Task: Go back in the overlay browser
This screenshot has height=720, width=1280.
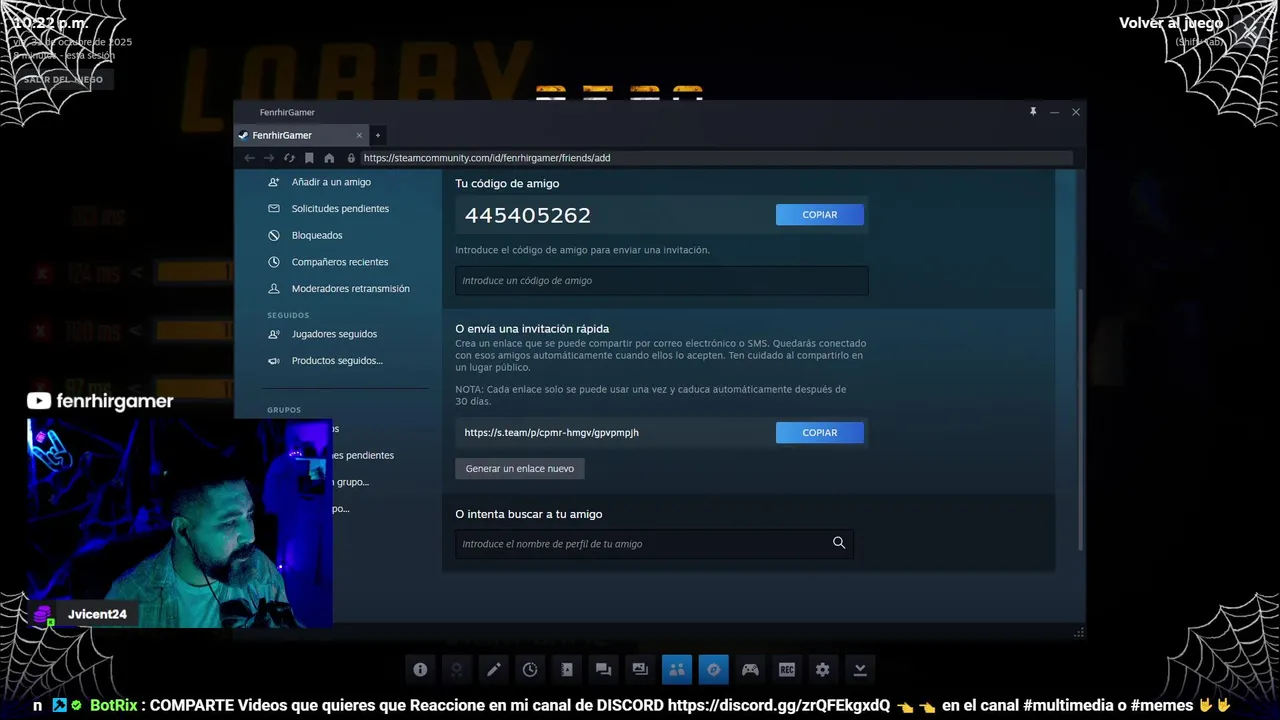Action: tap(249, 158)
